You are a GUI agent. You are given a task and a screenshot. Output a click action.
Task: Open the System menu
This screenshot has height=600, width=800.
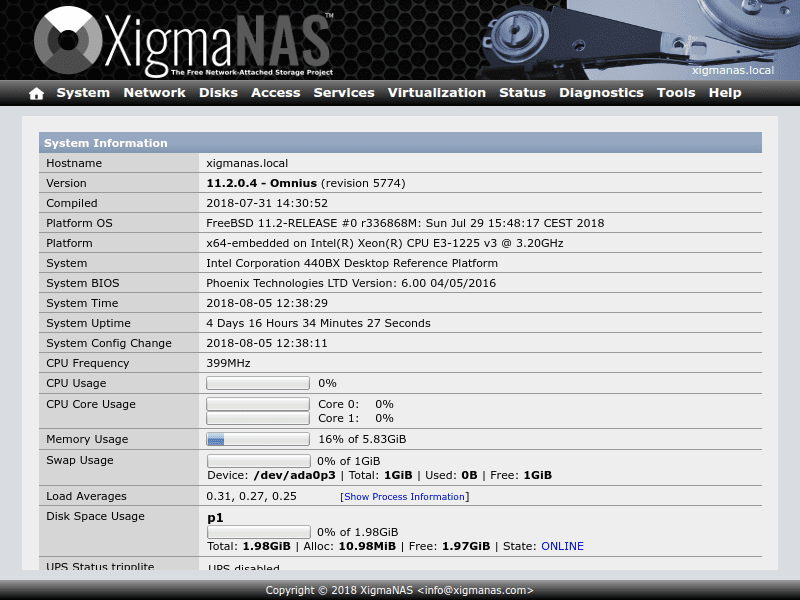click(x=83, y=92)
